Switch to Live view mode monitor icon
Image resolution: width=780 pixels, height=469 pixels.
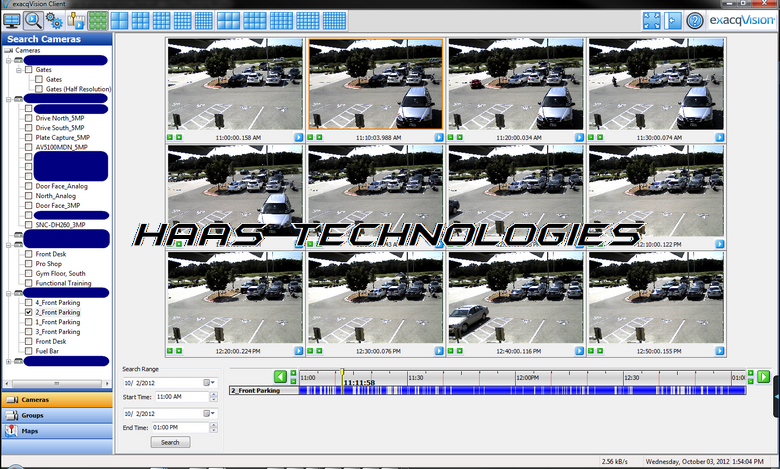(11, 21)
